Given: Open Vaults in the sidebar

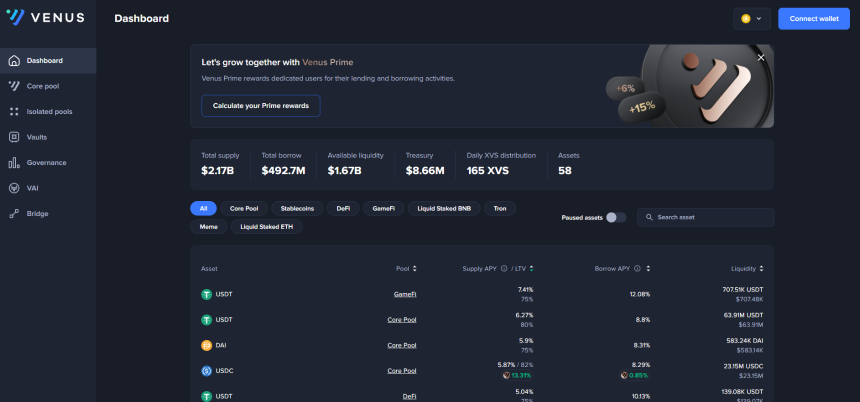Looking at the screenshot, I should [x=48, y=137].
